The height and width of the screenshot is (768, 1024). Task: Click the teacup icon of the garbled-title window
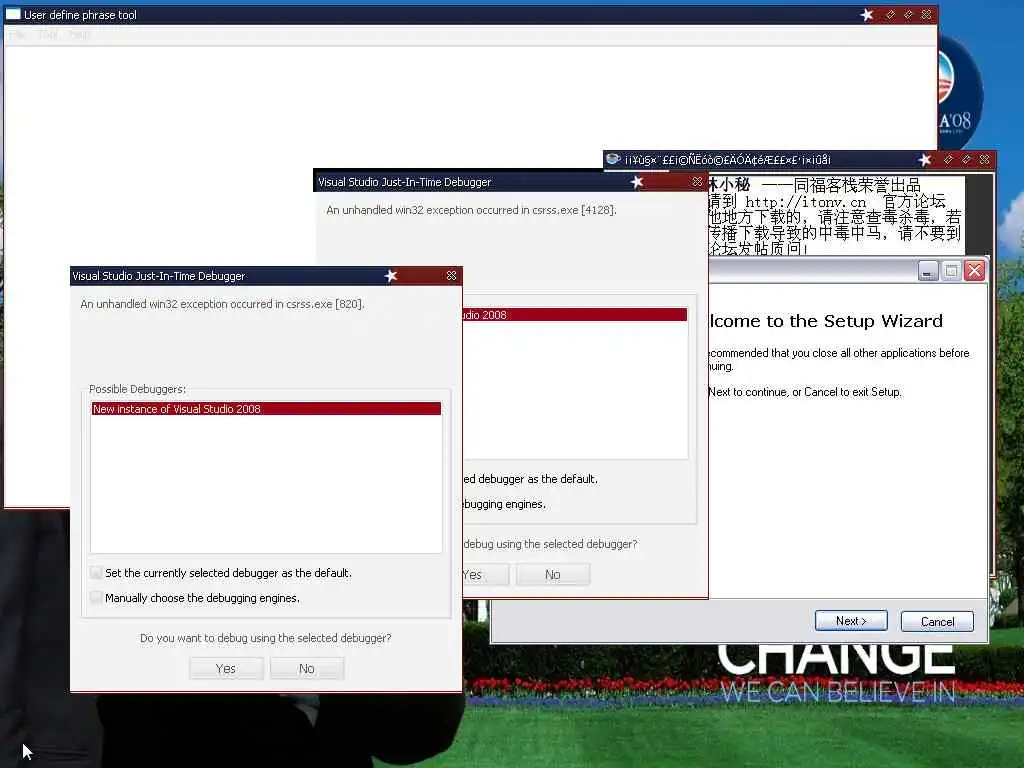[x=613, y=159]
